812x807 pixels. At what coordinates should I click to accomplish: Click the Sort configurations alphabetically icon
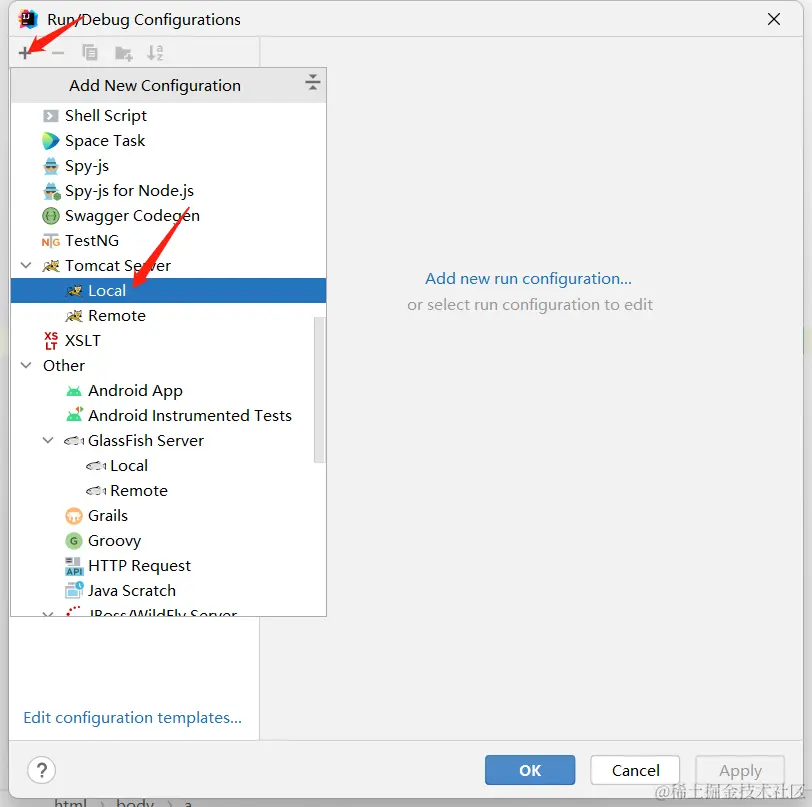155,52
